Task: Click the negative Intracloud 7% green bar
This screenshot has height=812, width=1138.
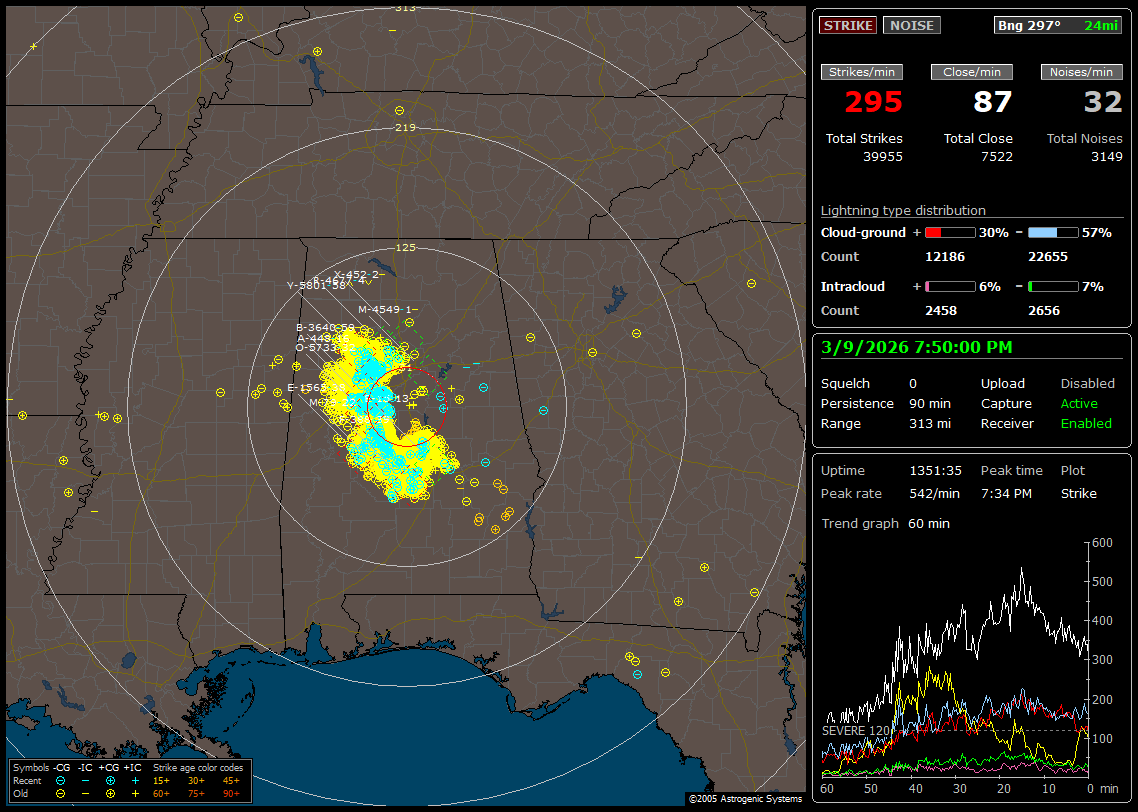Action: (x=1053, y=287)
